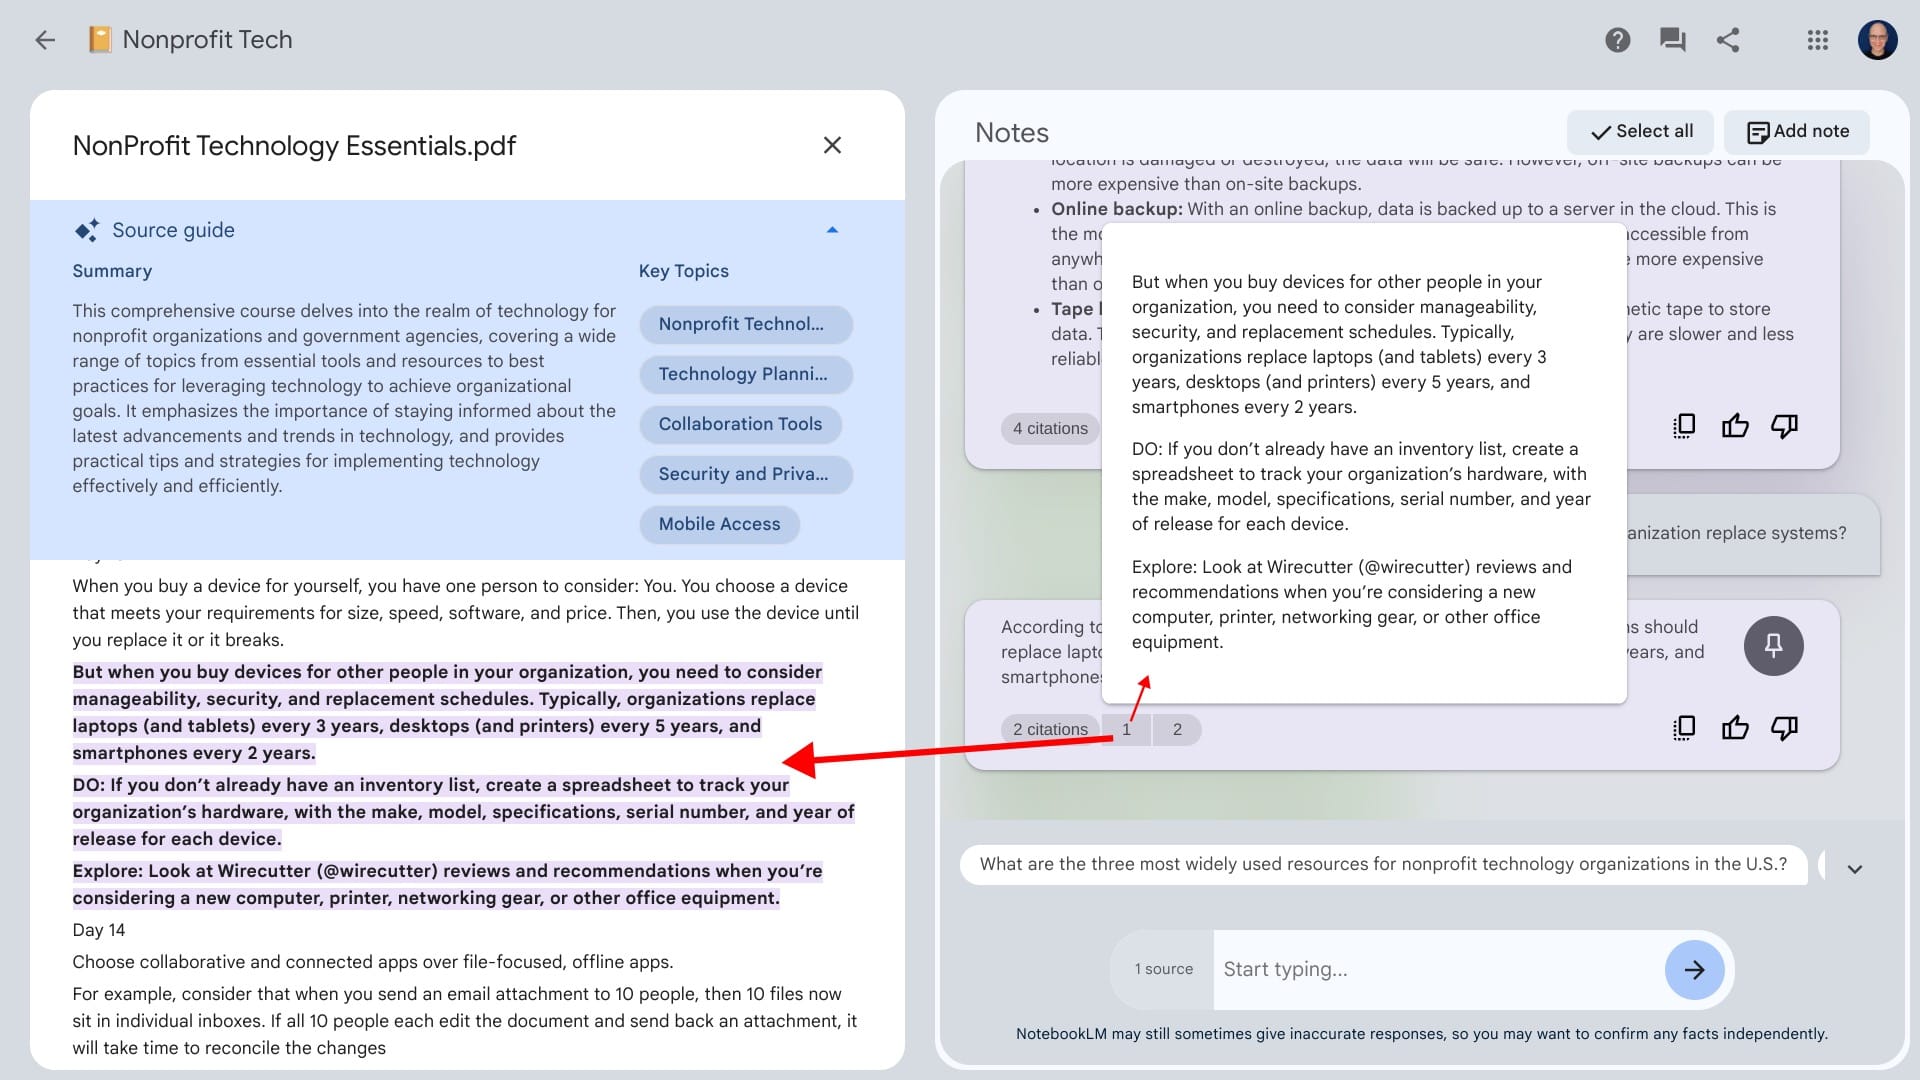Choose the suggested question about three most used resources
The width and height of the screenshot is (1920, 1080).
1383,865
